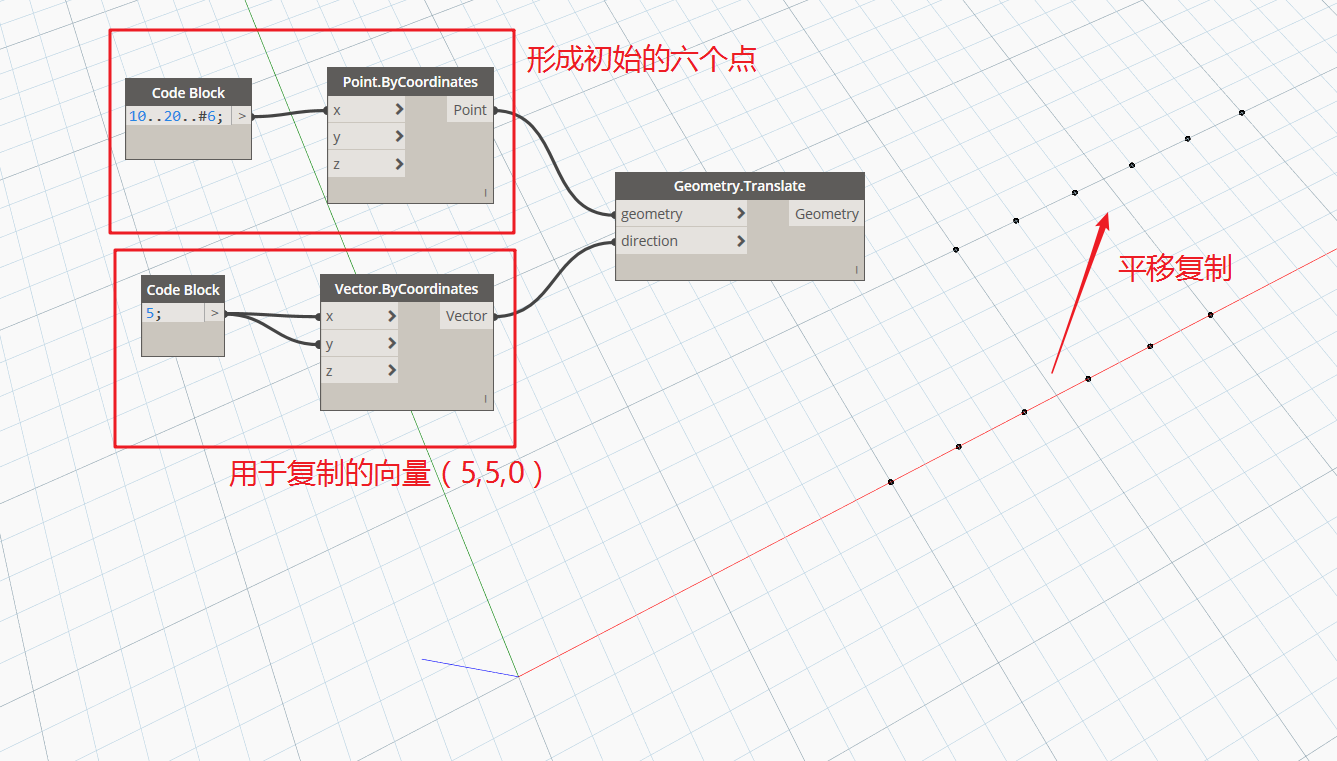This screenshot has height=761, width=1337.
Task: Open lacing indicator on Geometry.Translate node
Action: click(856, 270)
